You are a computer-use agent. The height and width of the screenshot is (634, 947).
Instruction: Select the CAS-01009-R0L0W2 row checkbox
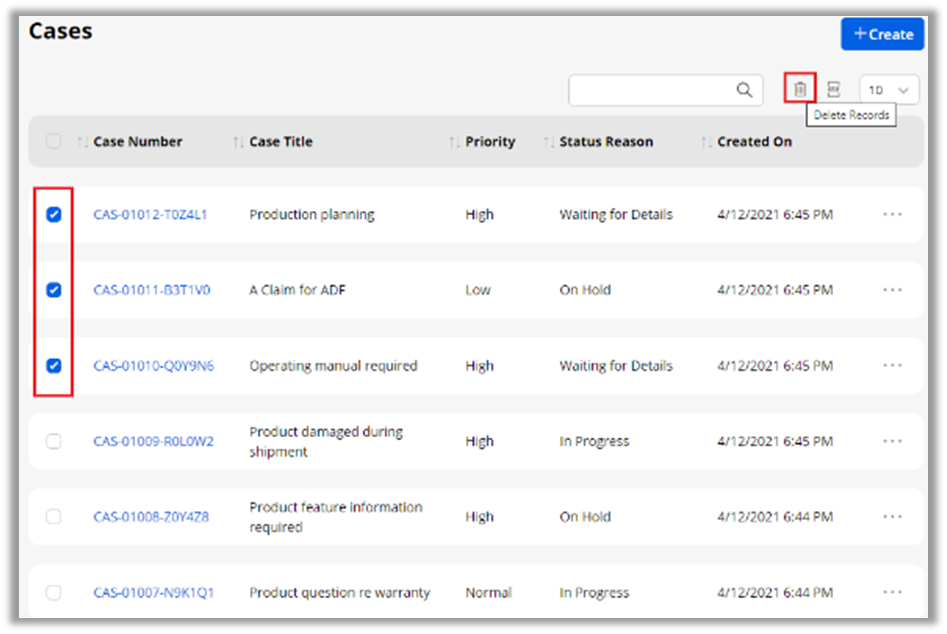(54, 441)
